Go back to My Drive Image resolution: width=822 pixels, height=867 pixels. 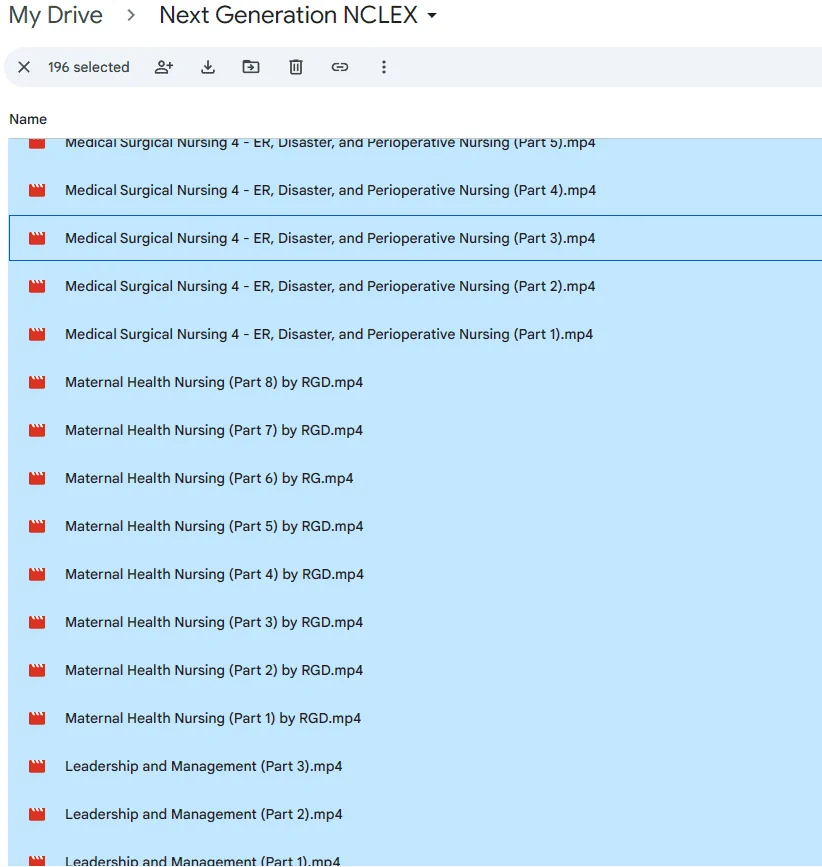(x=56, y=15)
